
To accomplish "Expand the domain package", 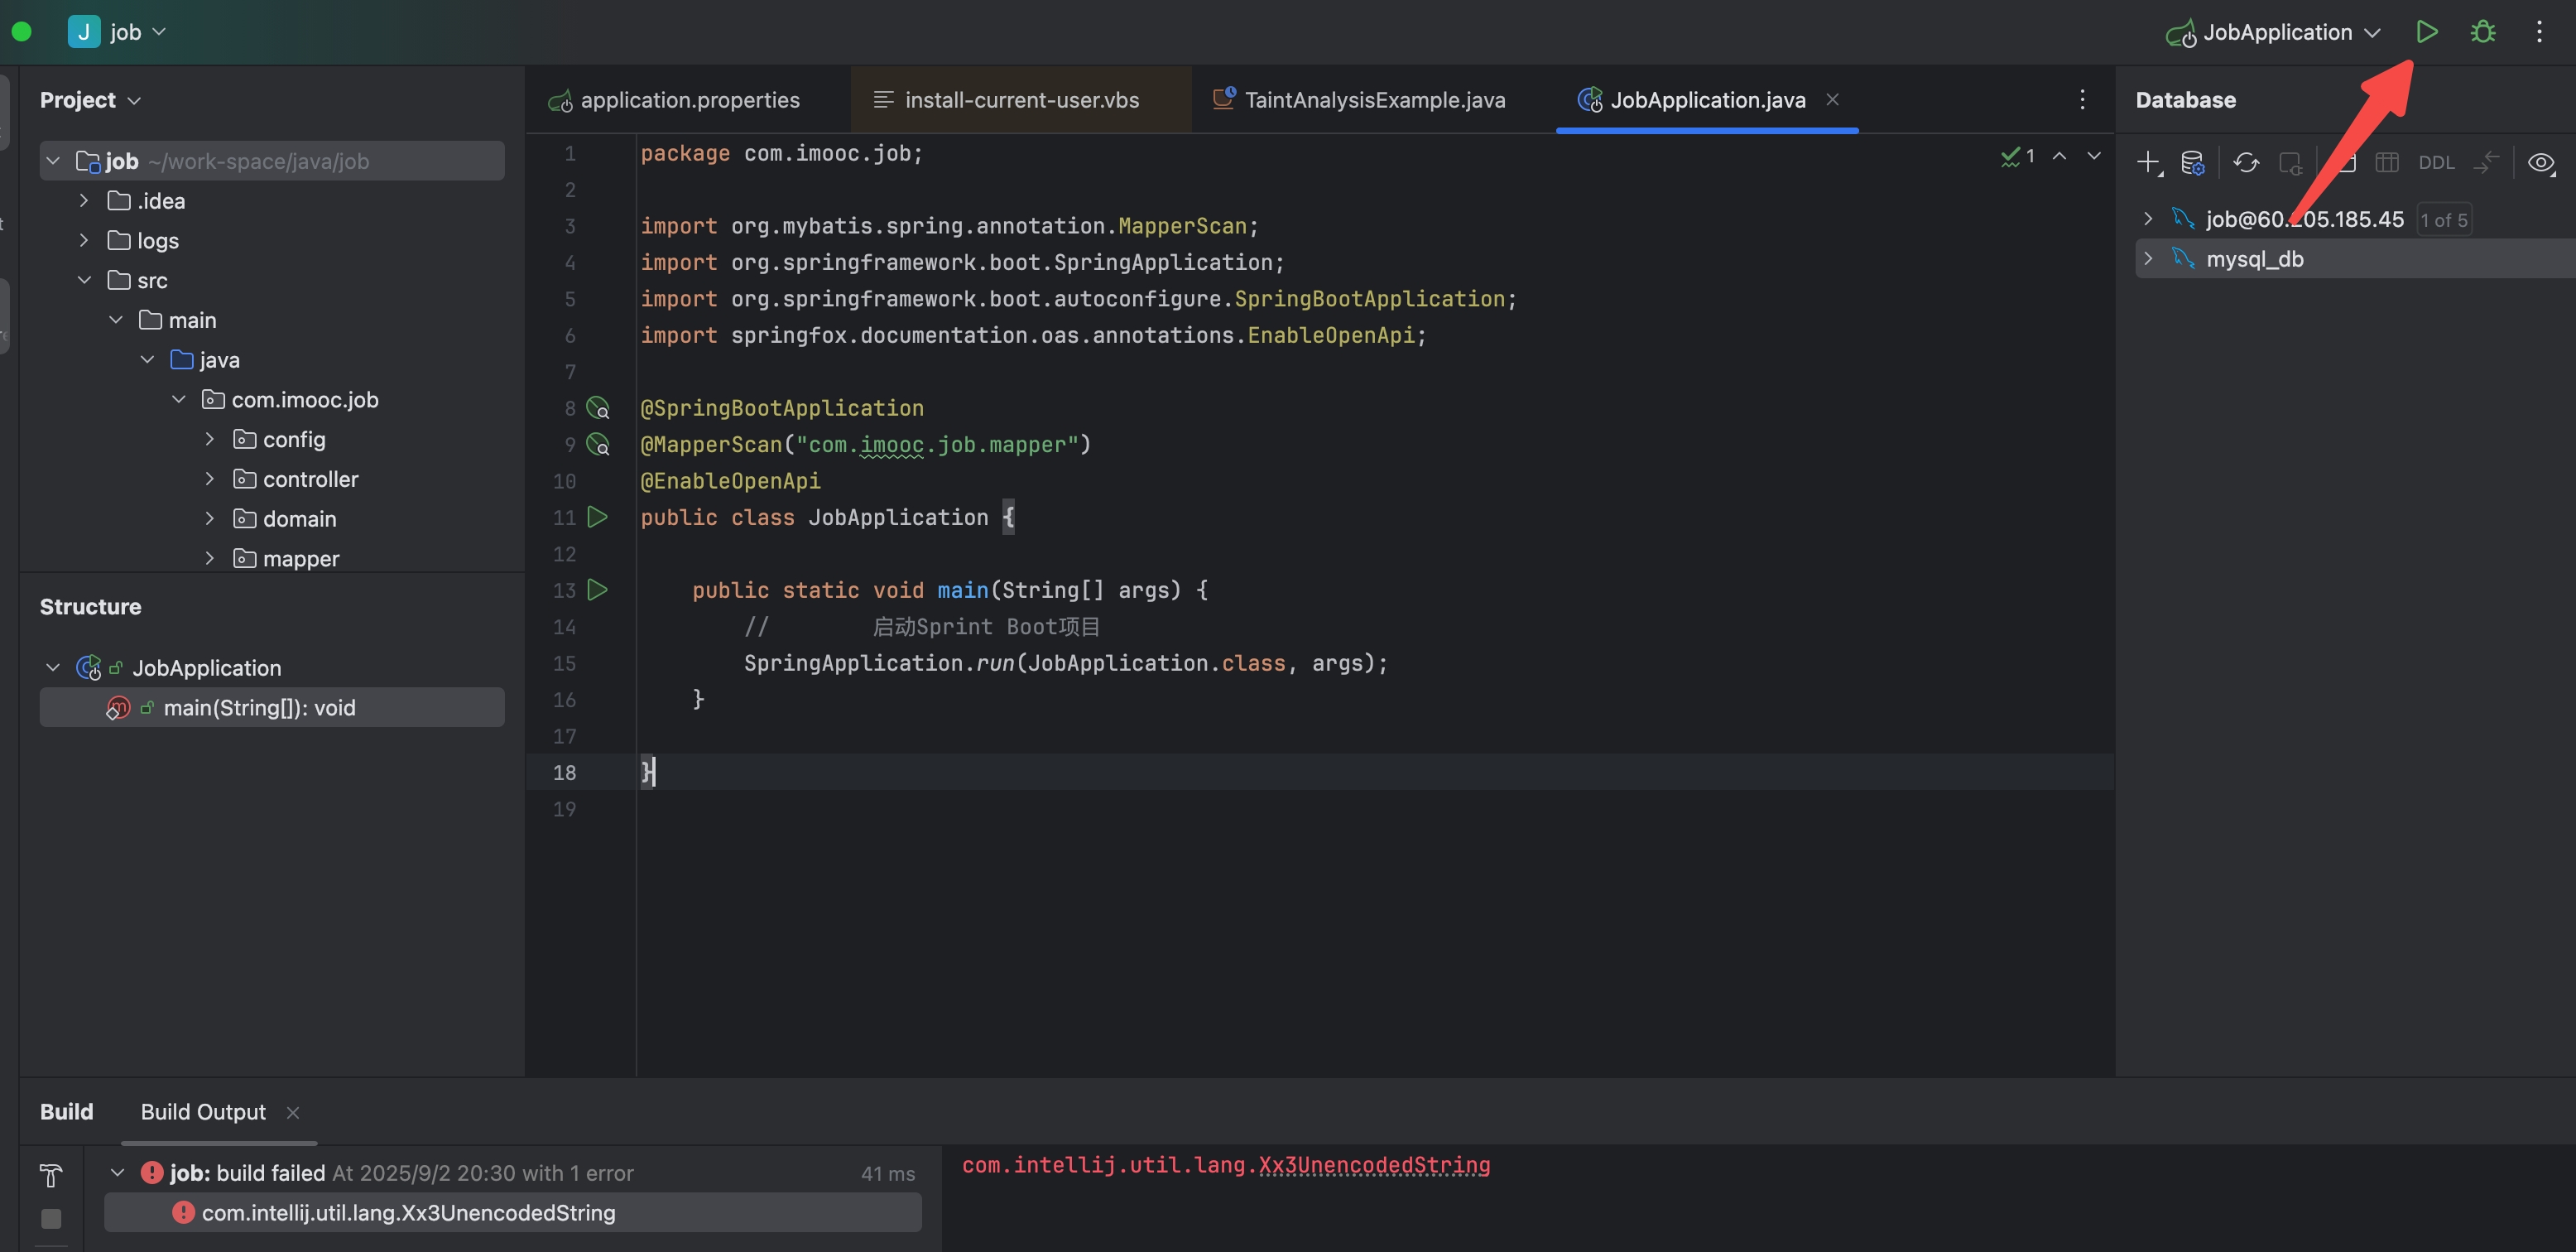I will click(210, 519).
